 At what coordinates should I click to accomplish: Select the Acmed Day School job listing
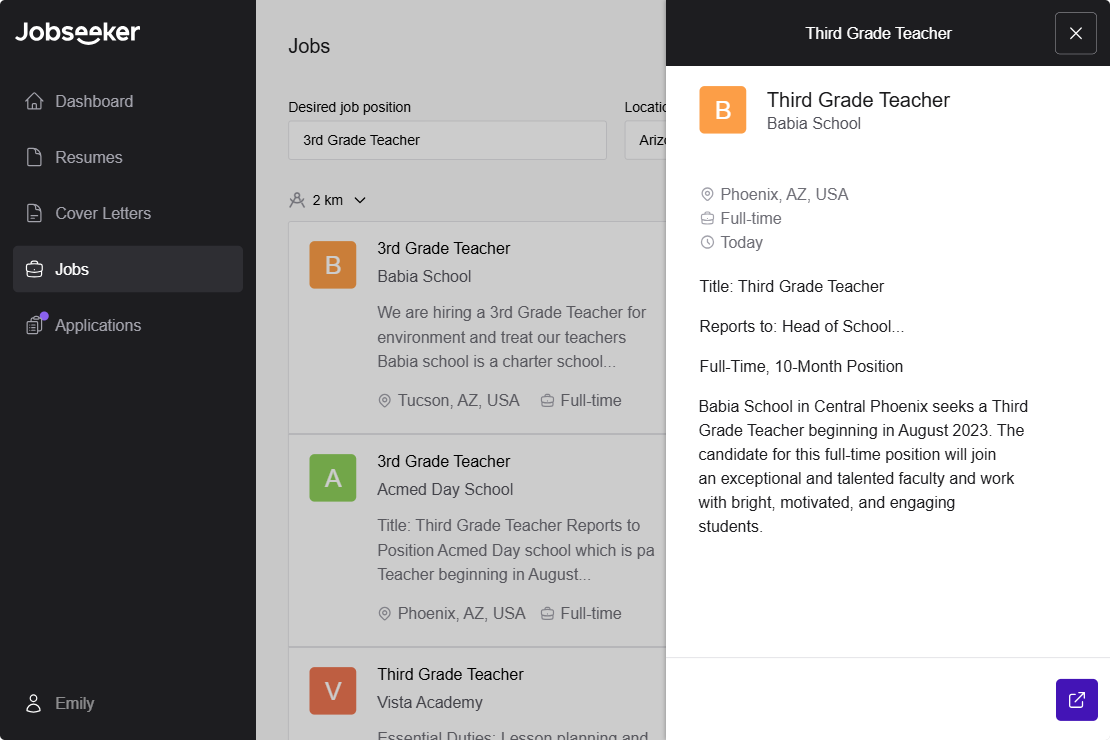pyautogui.click(x=477, y=539)
